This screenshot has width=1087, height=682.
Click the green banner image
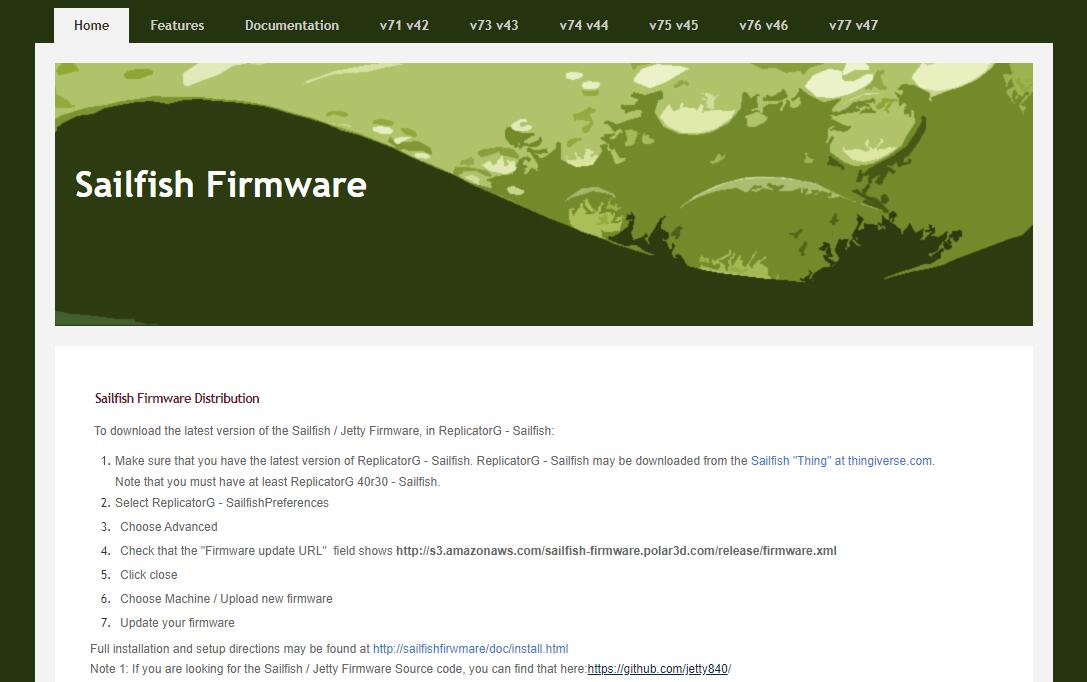(x=544, y=194)
